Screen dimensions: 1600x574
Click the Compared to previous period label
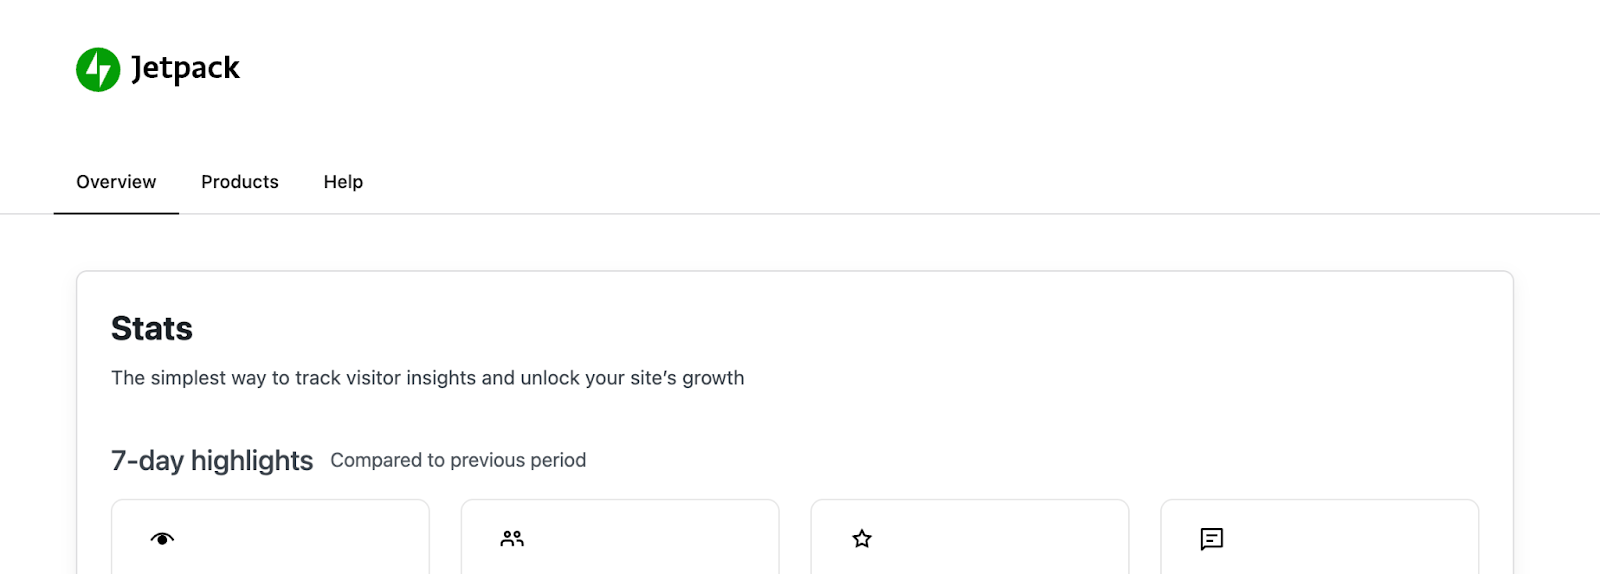pyautogui.click(x=458, y=460)
